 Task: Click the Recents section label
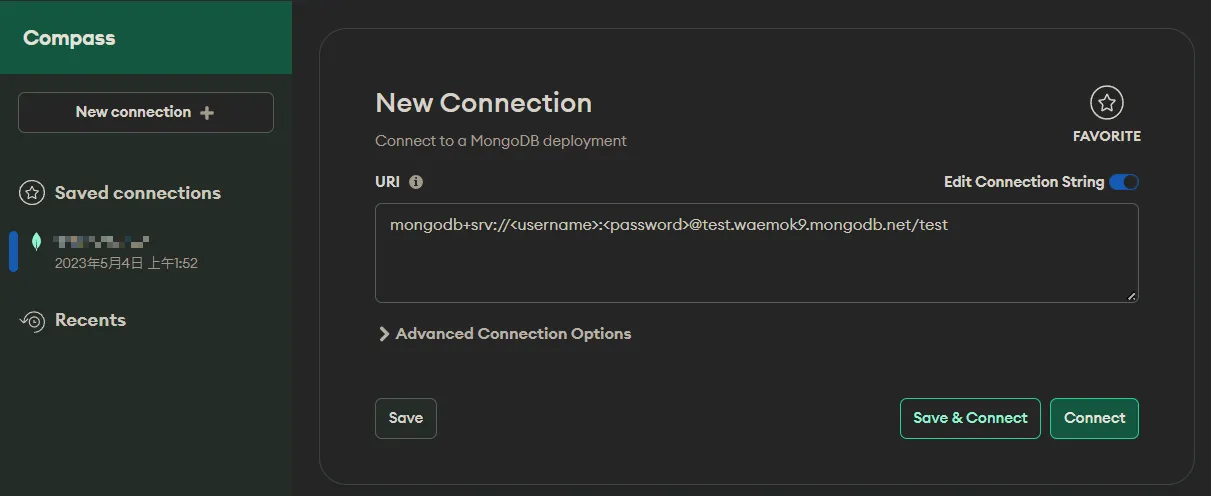click(90, 320)
